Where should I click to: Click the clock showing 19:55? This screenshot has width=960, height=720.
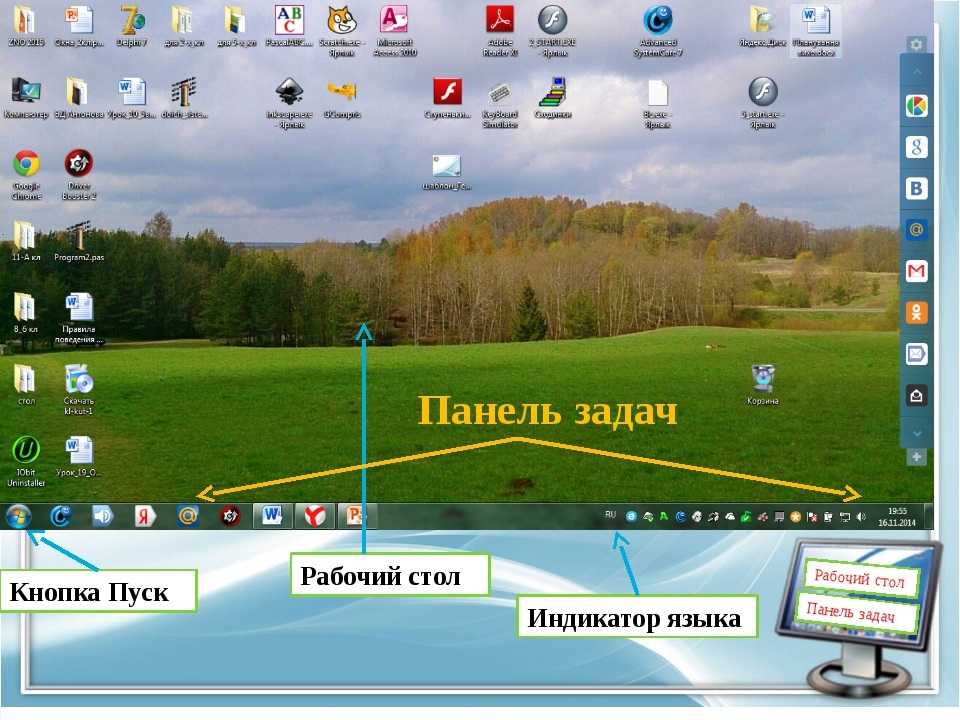(898, 516)
